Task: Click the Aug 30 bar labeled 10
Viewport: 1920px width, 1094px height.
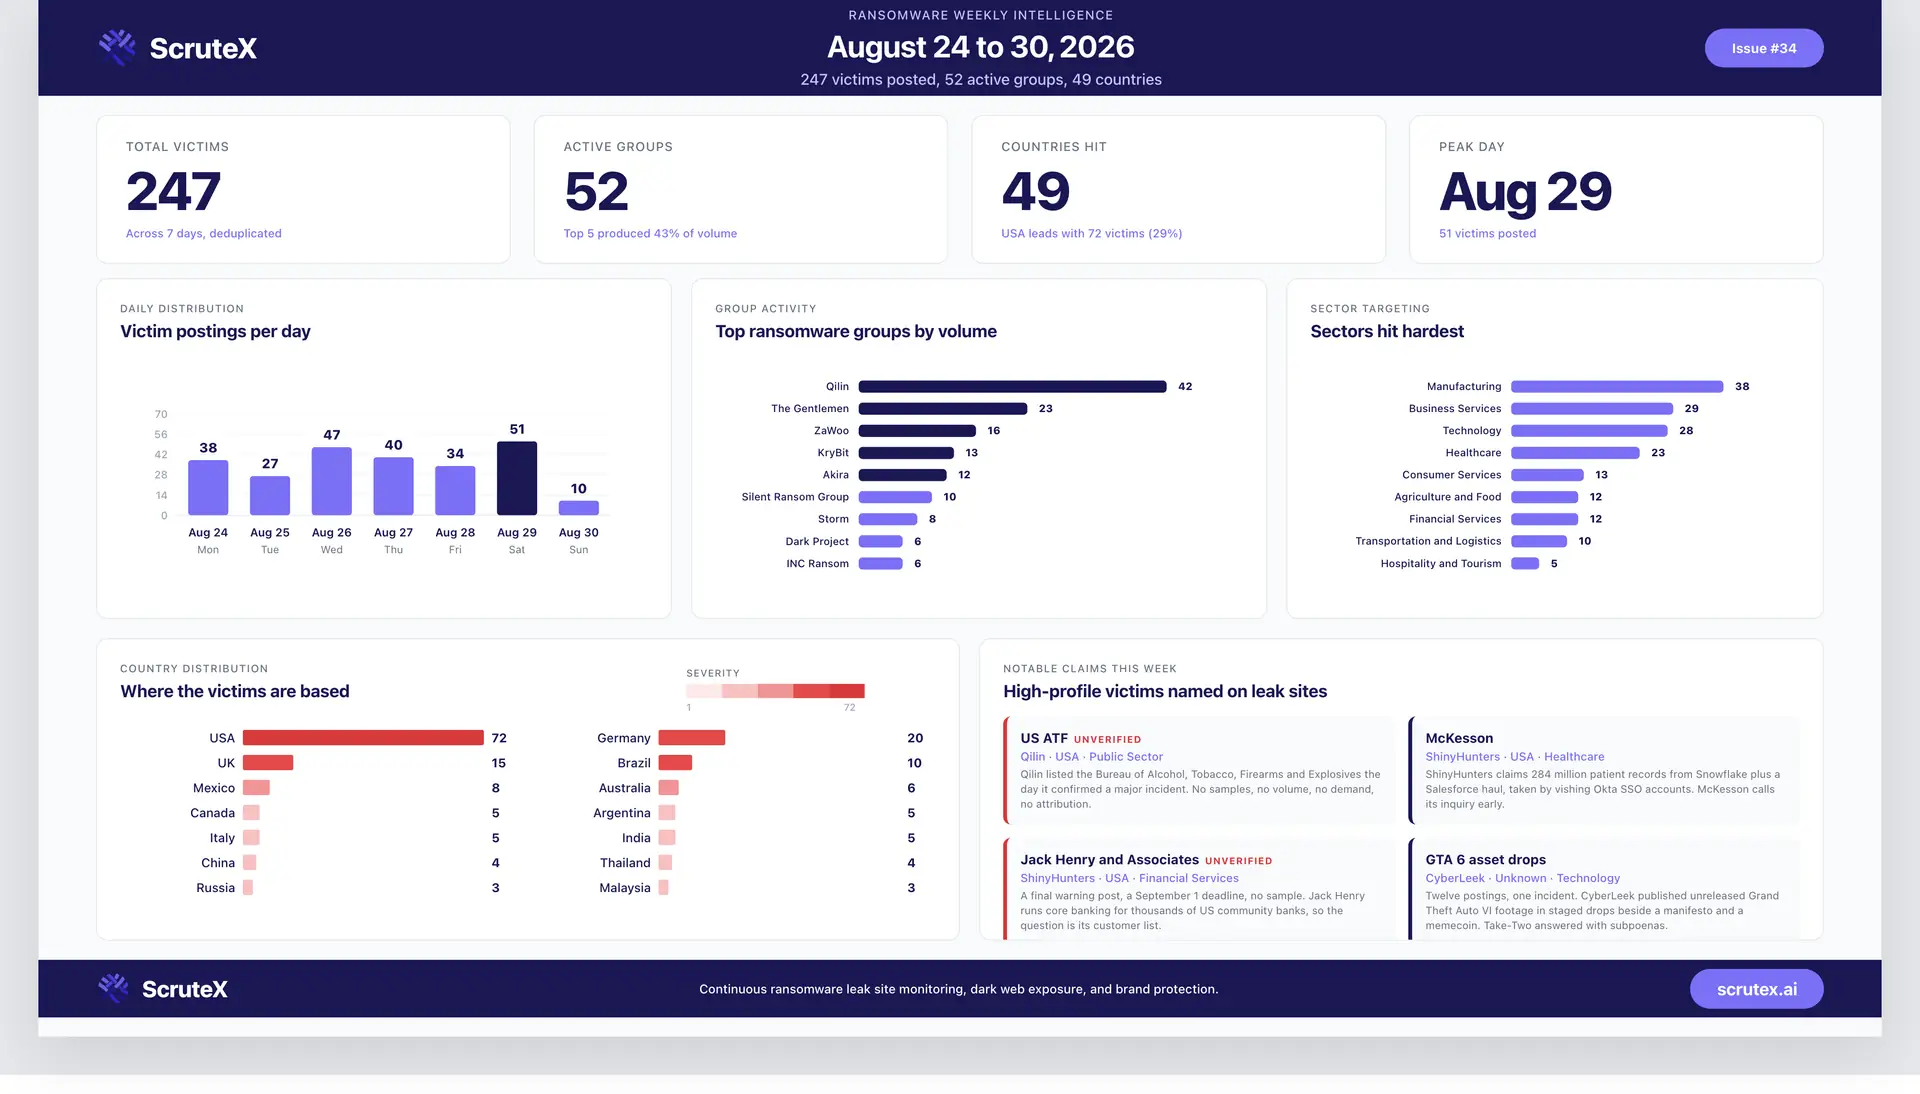Action: coord(579,508)
